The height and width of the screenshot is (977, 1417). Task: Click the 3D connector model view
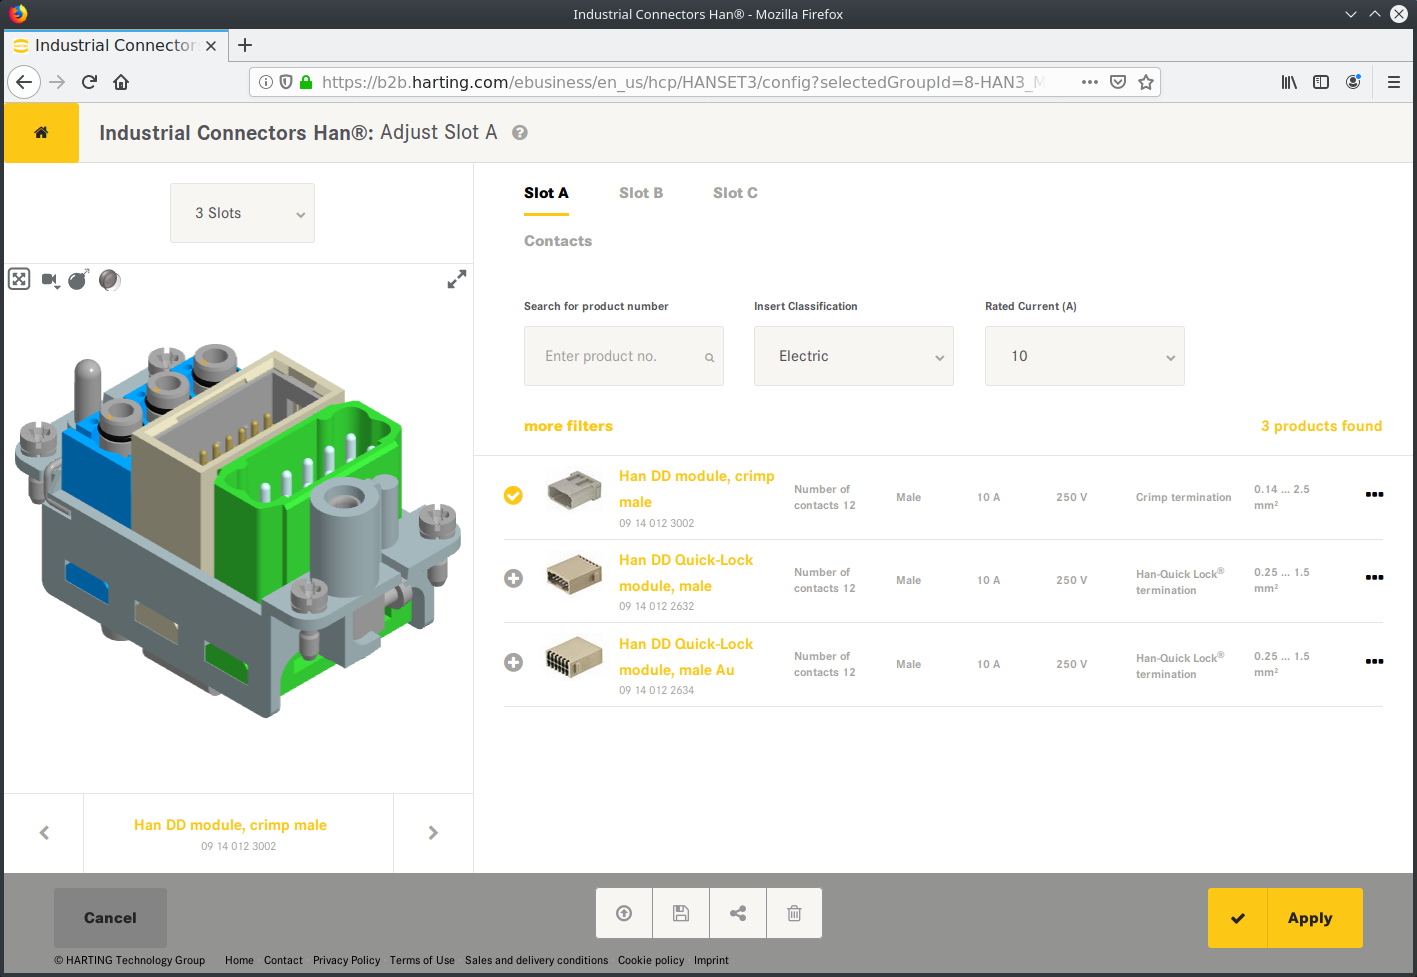coord(238,530)
